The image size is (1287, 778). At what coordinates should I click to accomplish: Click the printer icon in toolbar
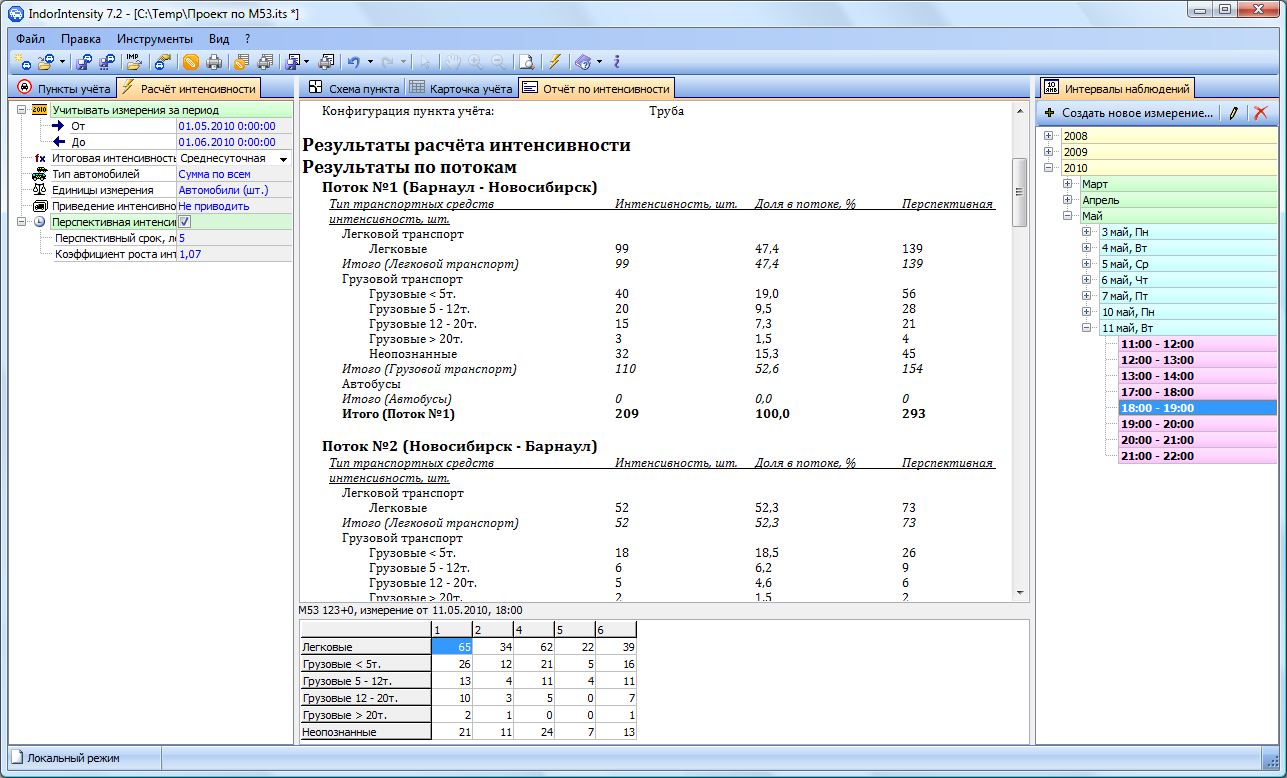tap(214, 62)
